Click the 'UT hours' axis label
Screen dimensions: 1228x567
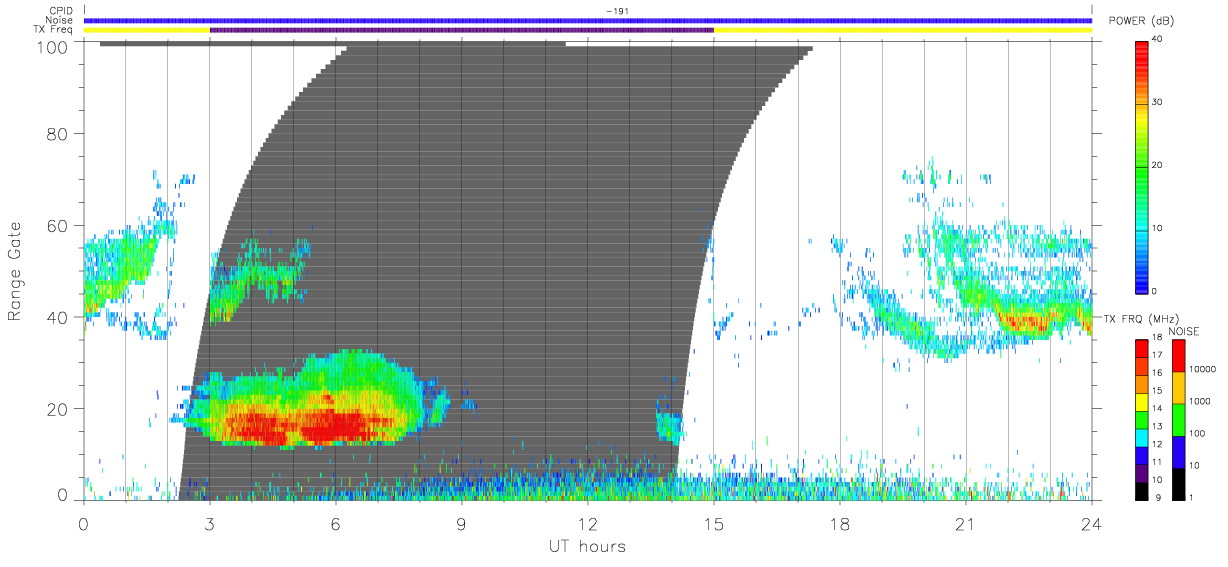tap(586, 546)
